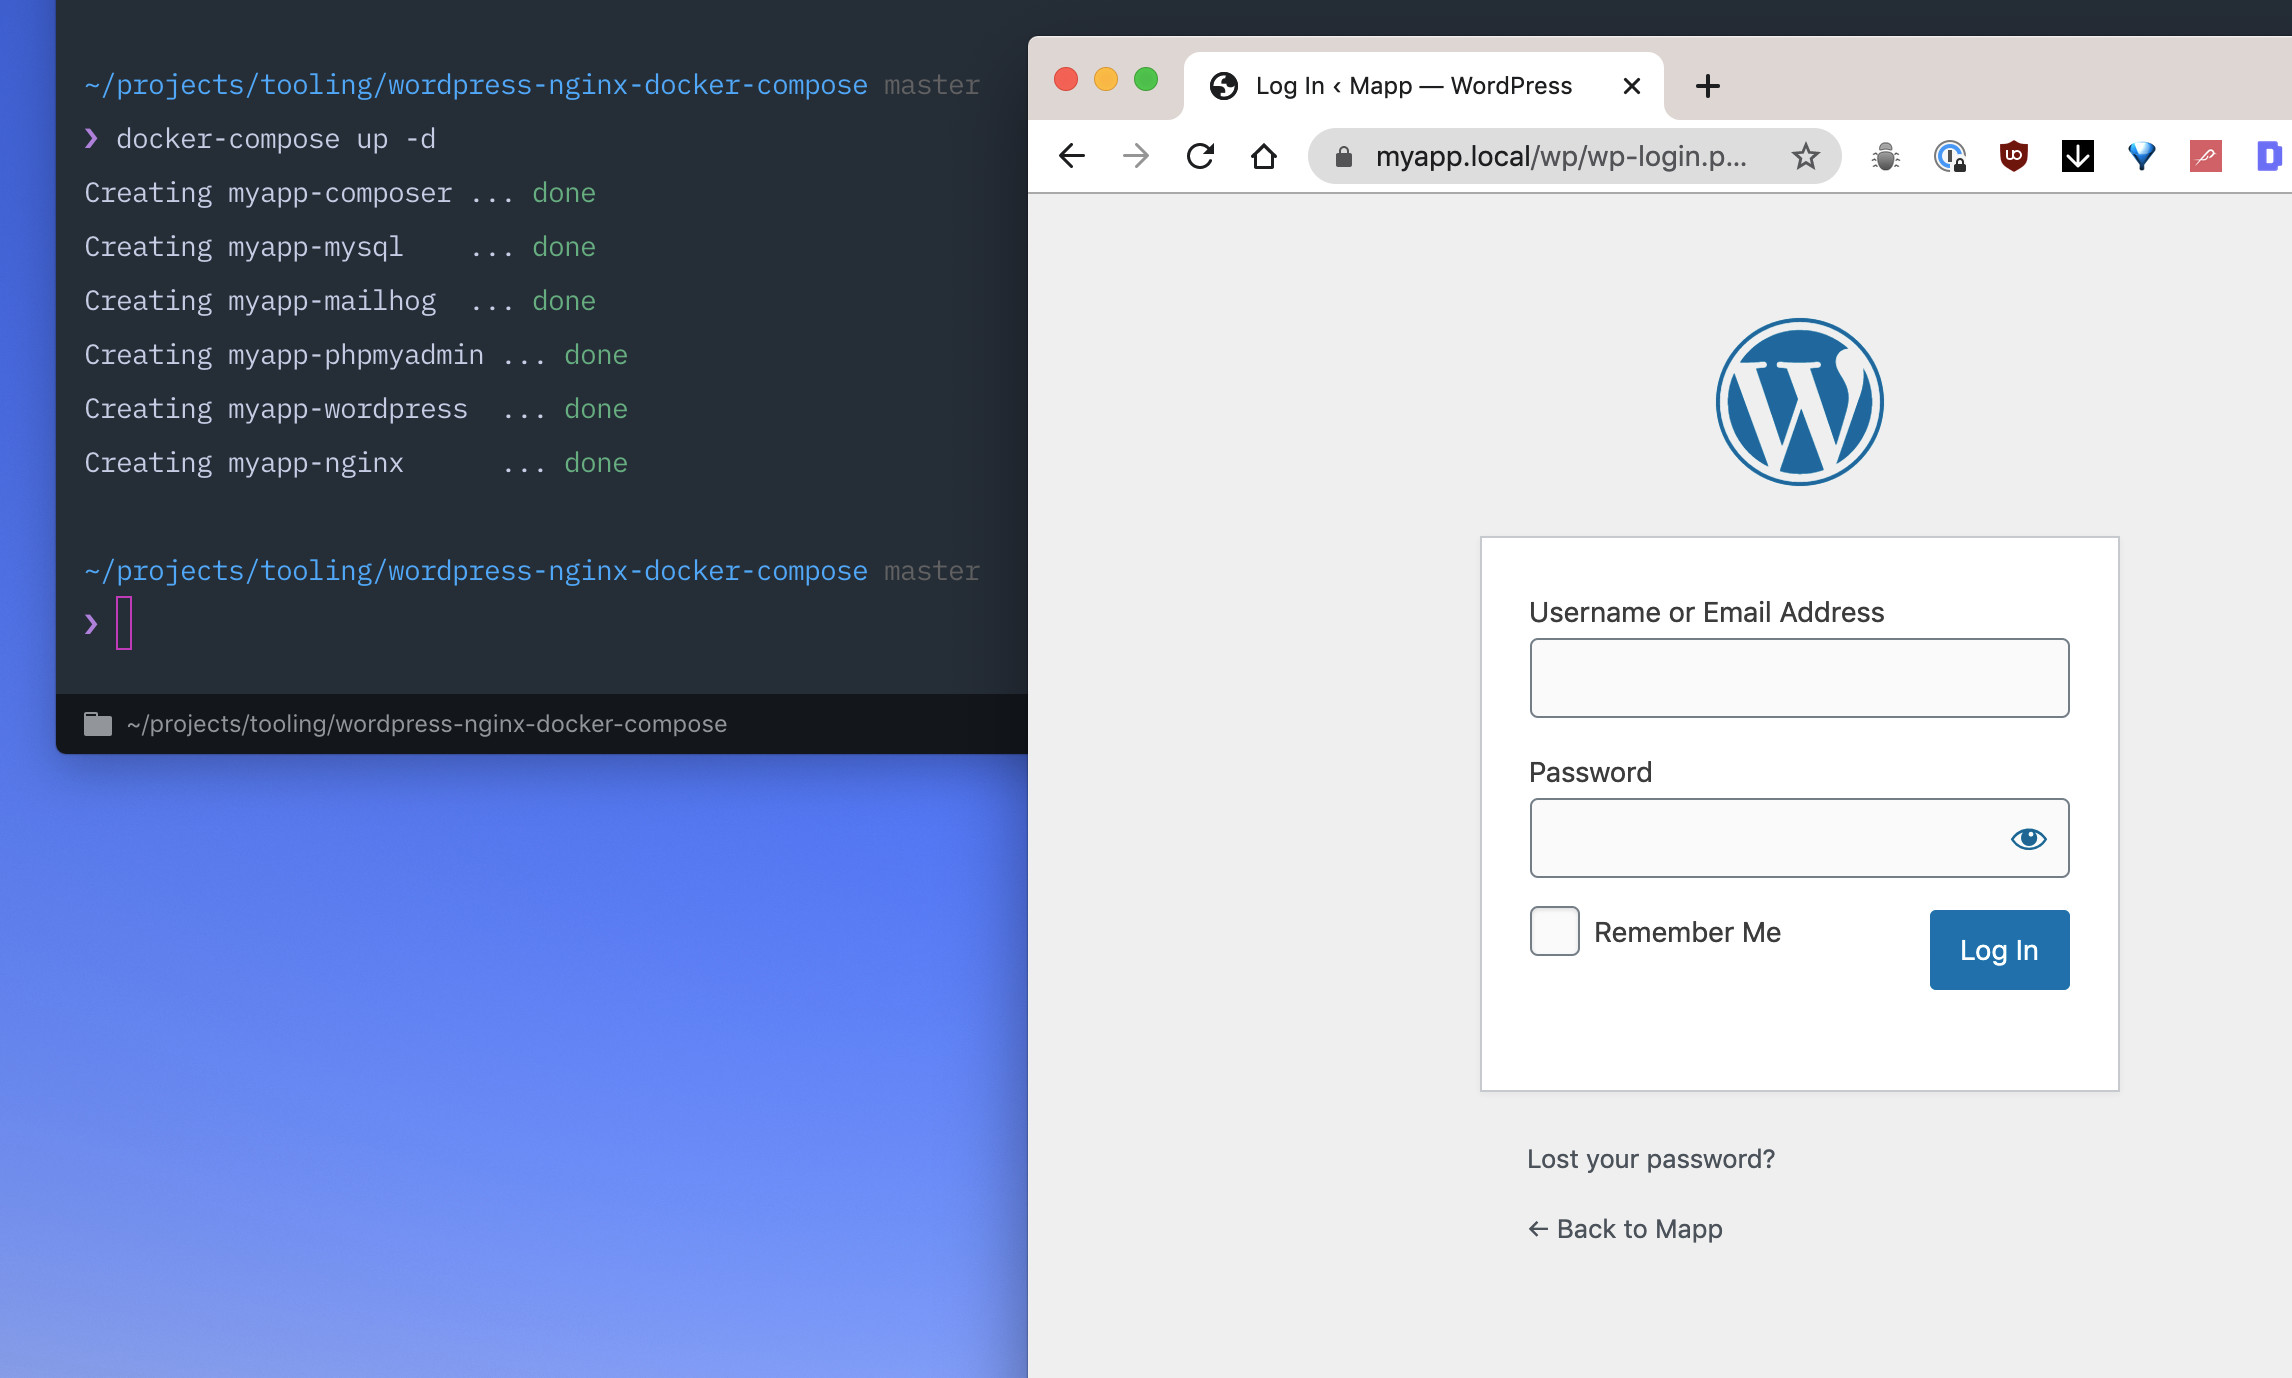Open the Lost your password link
This screenshot has width=2292, height=1378.
1650,1159
